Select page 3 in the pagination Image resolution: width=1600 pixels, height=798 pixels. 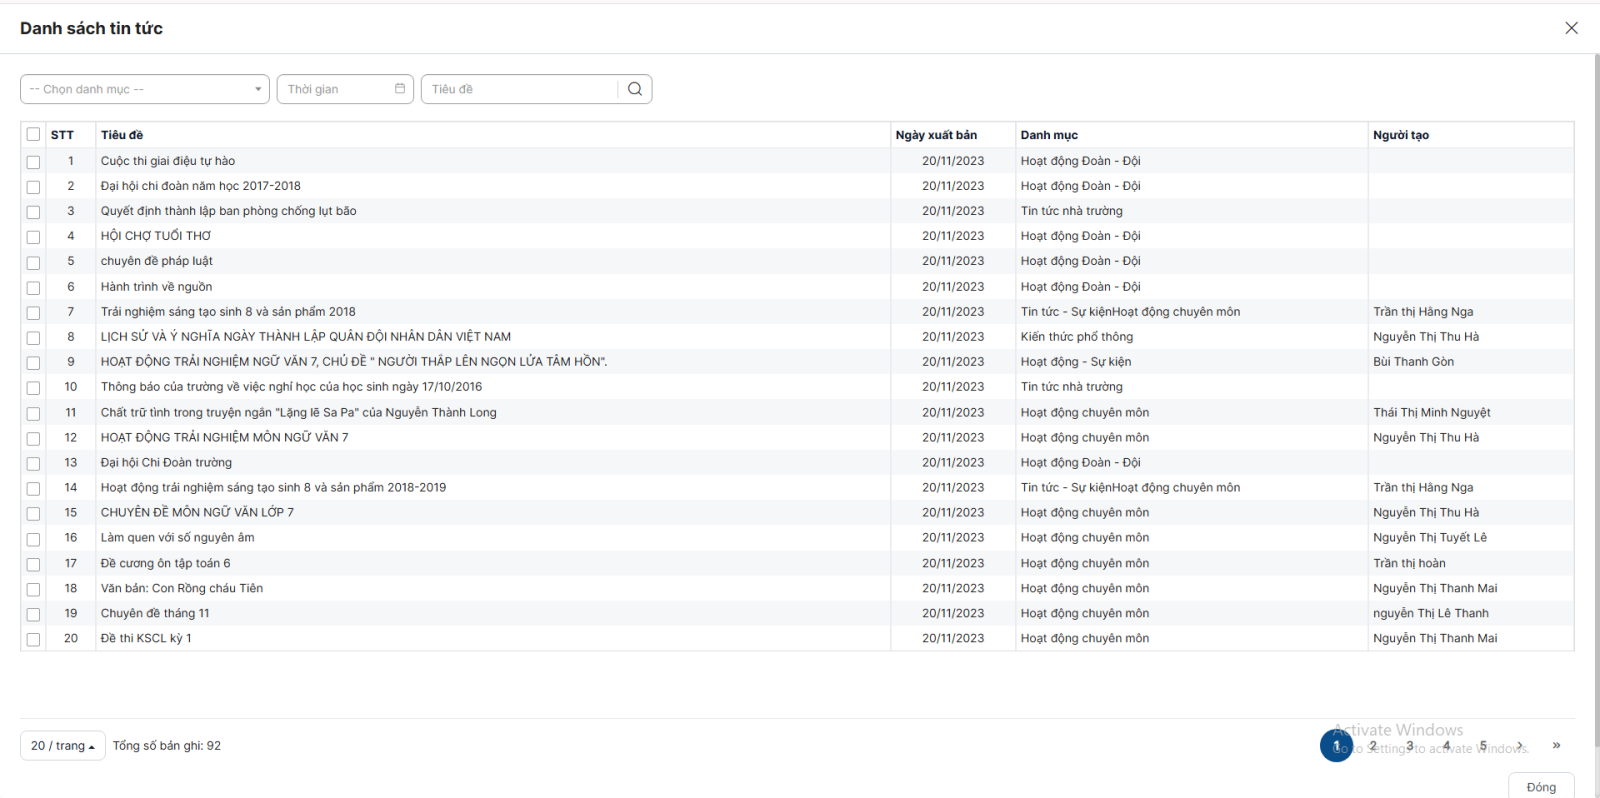1410,746
